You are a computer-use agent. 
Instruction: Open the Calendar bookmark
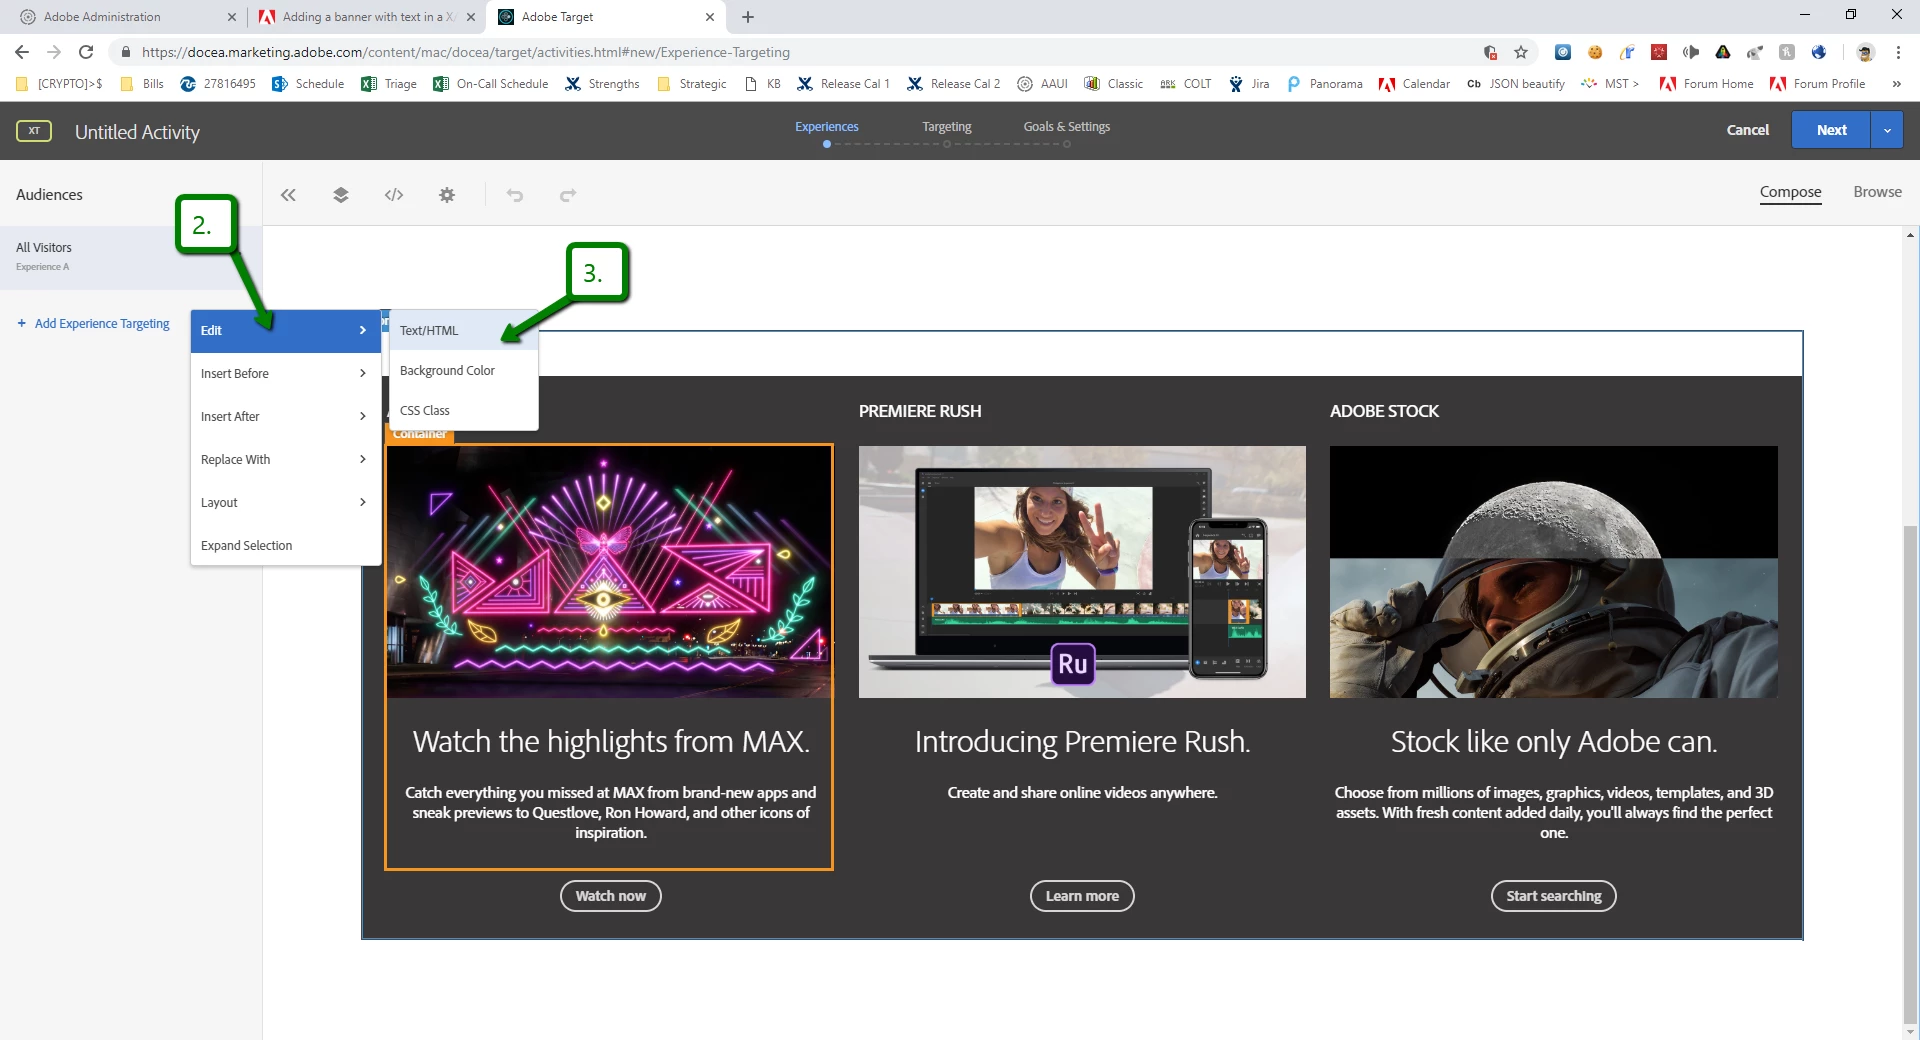tap(1414, 84)
